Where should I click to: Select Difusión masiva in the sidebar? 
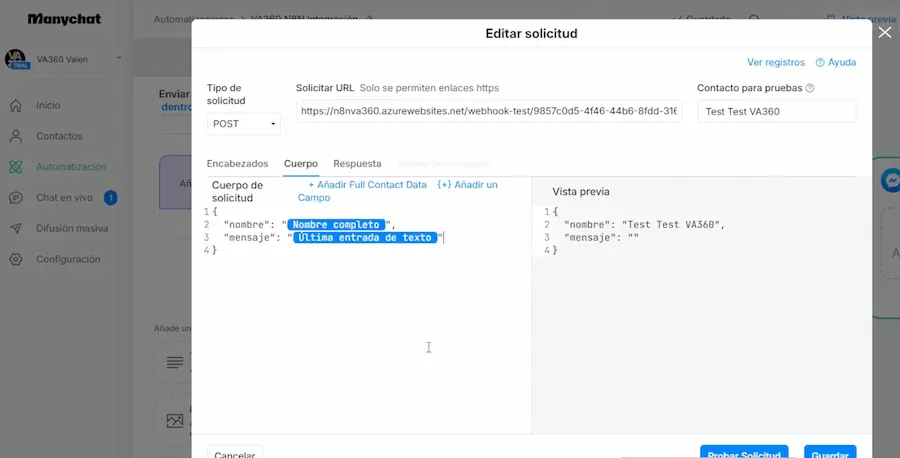[72, 228]
